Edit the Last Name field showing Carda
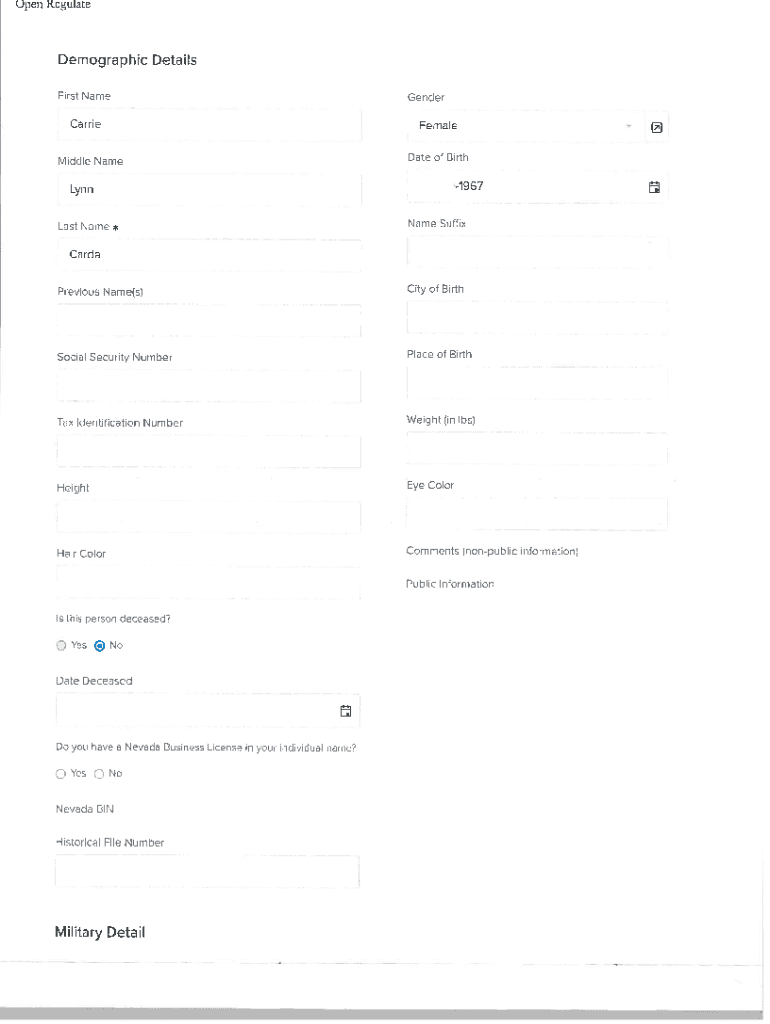The image size is (770, 1024). [x=207, y=254]
